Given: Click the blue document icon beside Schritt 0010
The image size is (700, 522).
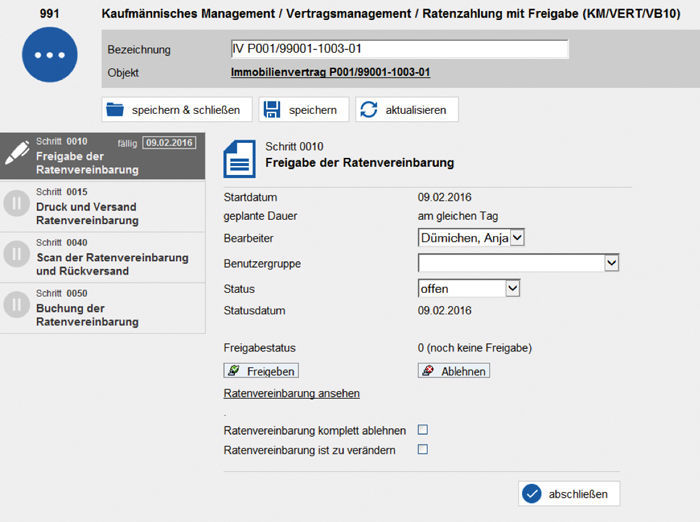Looking at the screenshot, I should pos(239,160).
